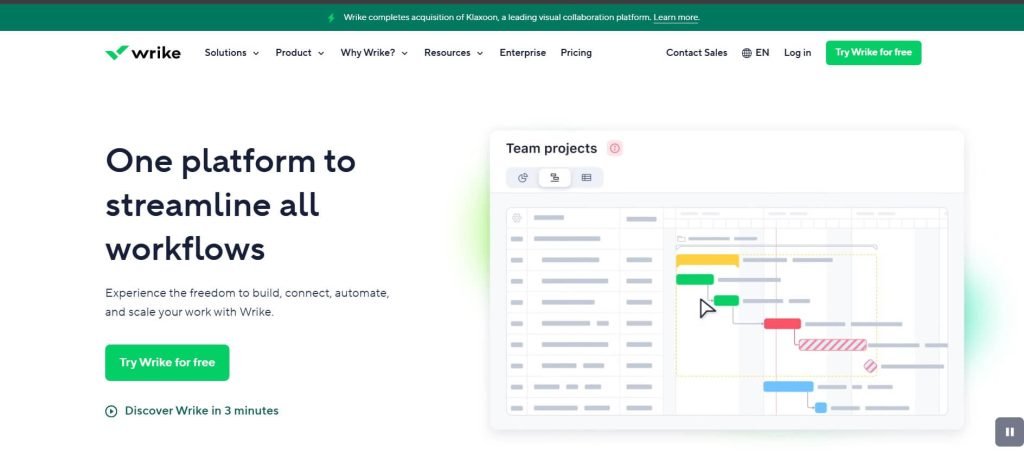Screen dimensions: 1024x471
Task: Switch to the pie chart view tab
Action: pyautogui.click(x=522, y=178)
